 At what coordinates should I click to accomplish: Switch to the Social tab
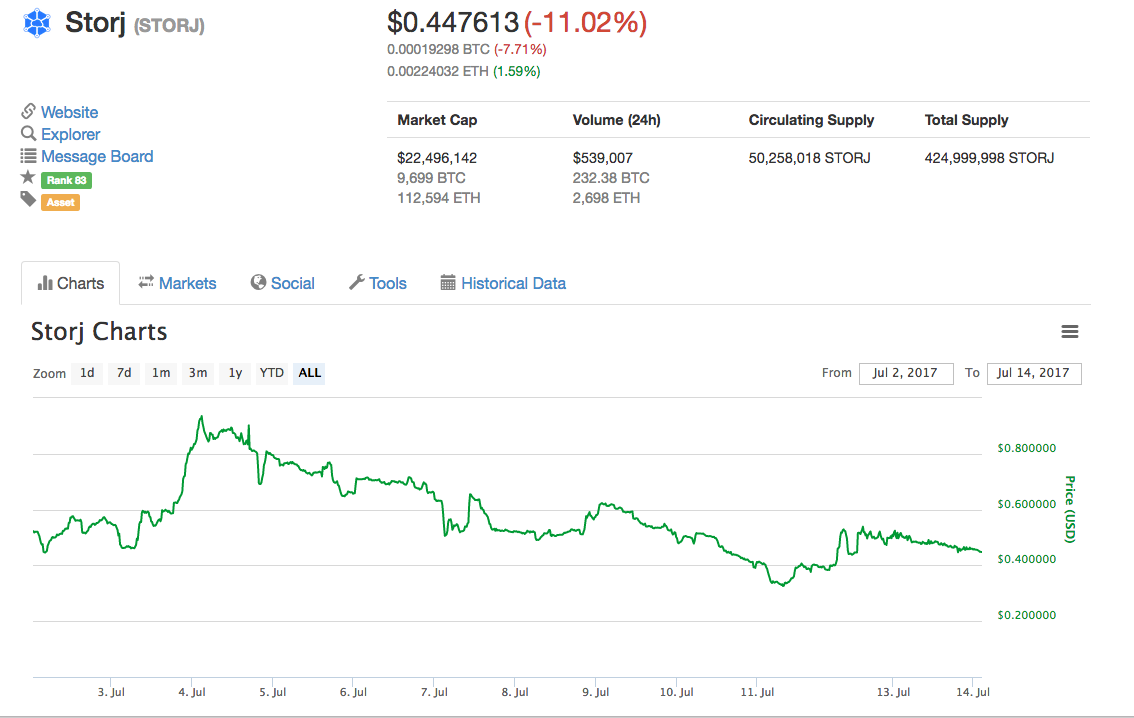click(x=283, y=283)
